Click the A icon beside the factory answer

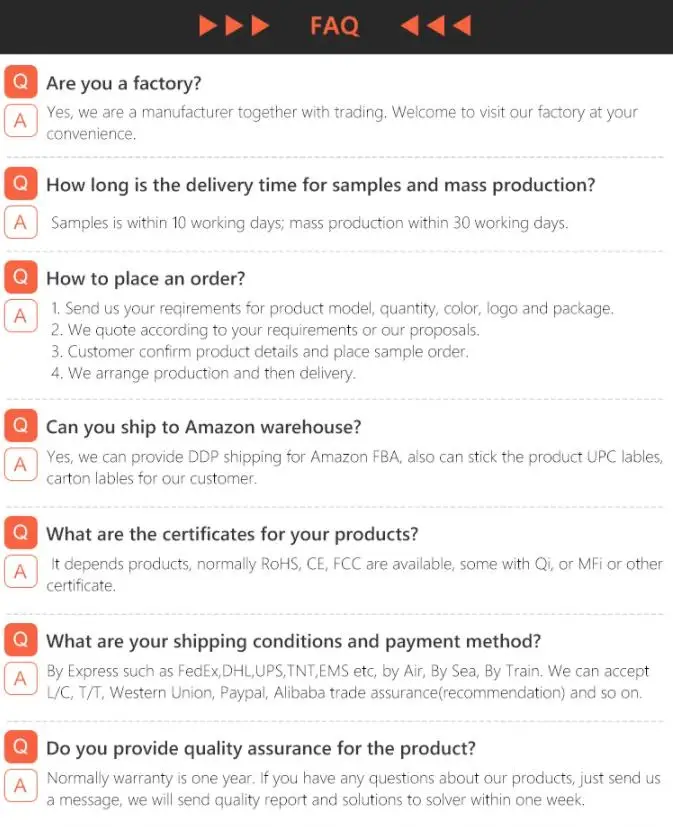click(x=20, y=121)
